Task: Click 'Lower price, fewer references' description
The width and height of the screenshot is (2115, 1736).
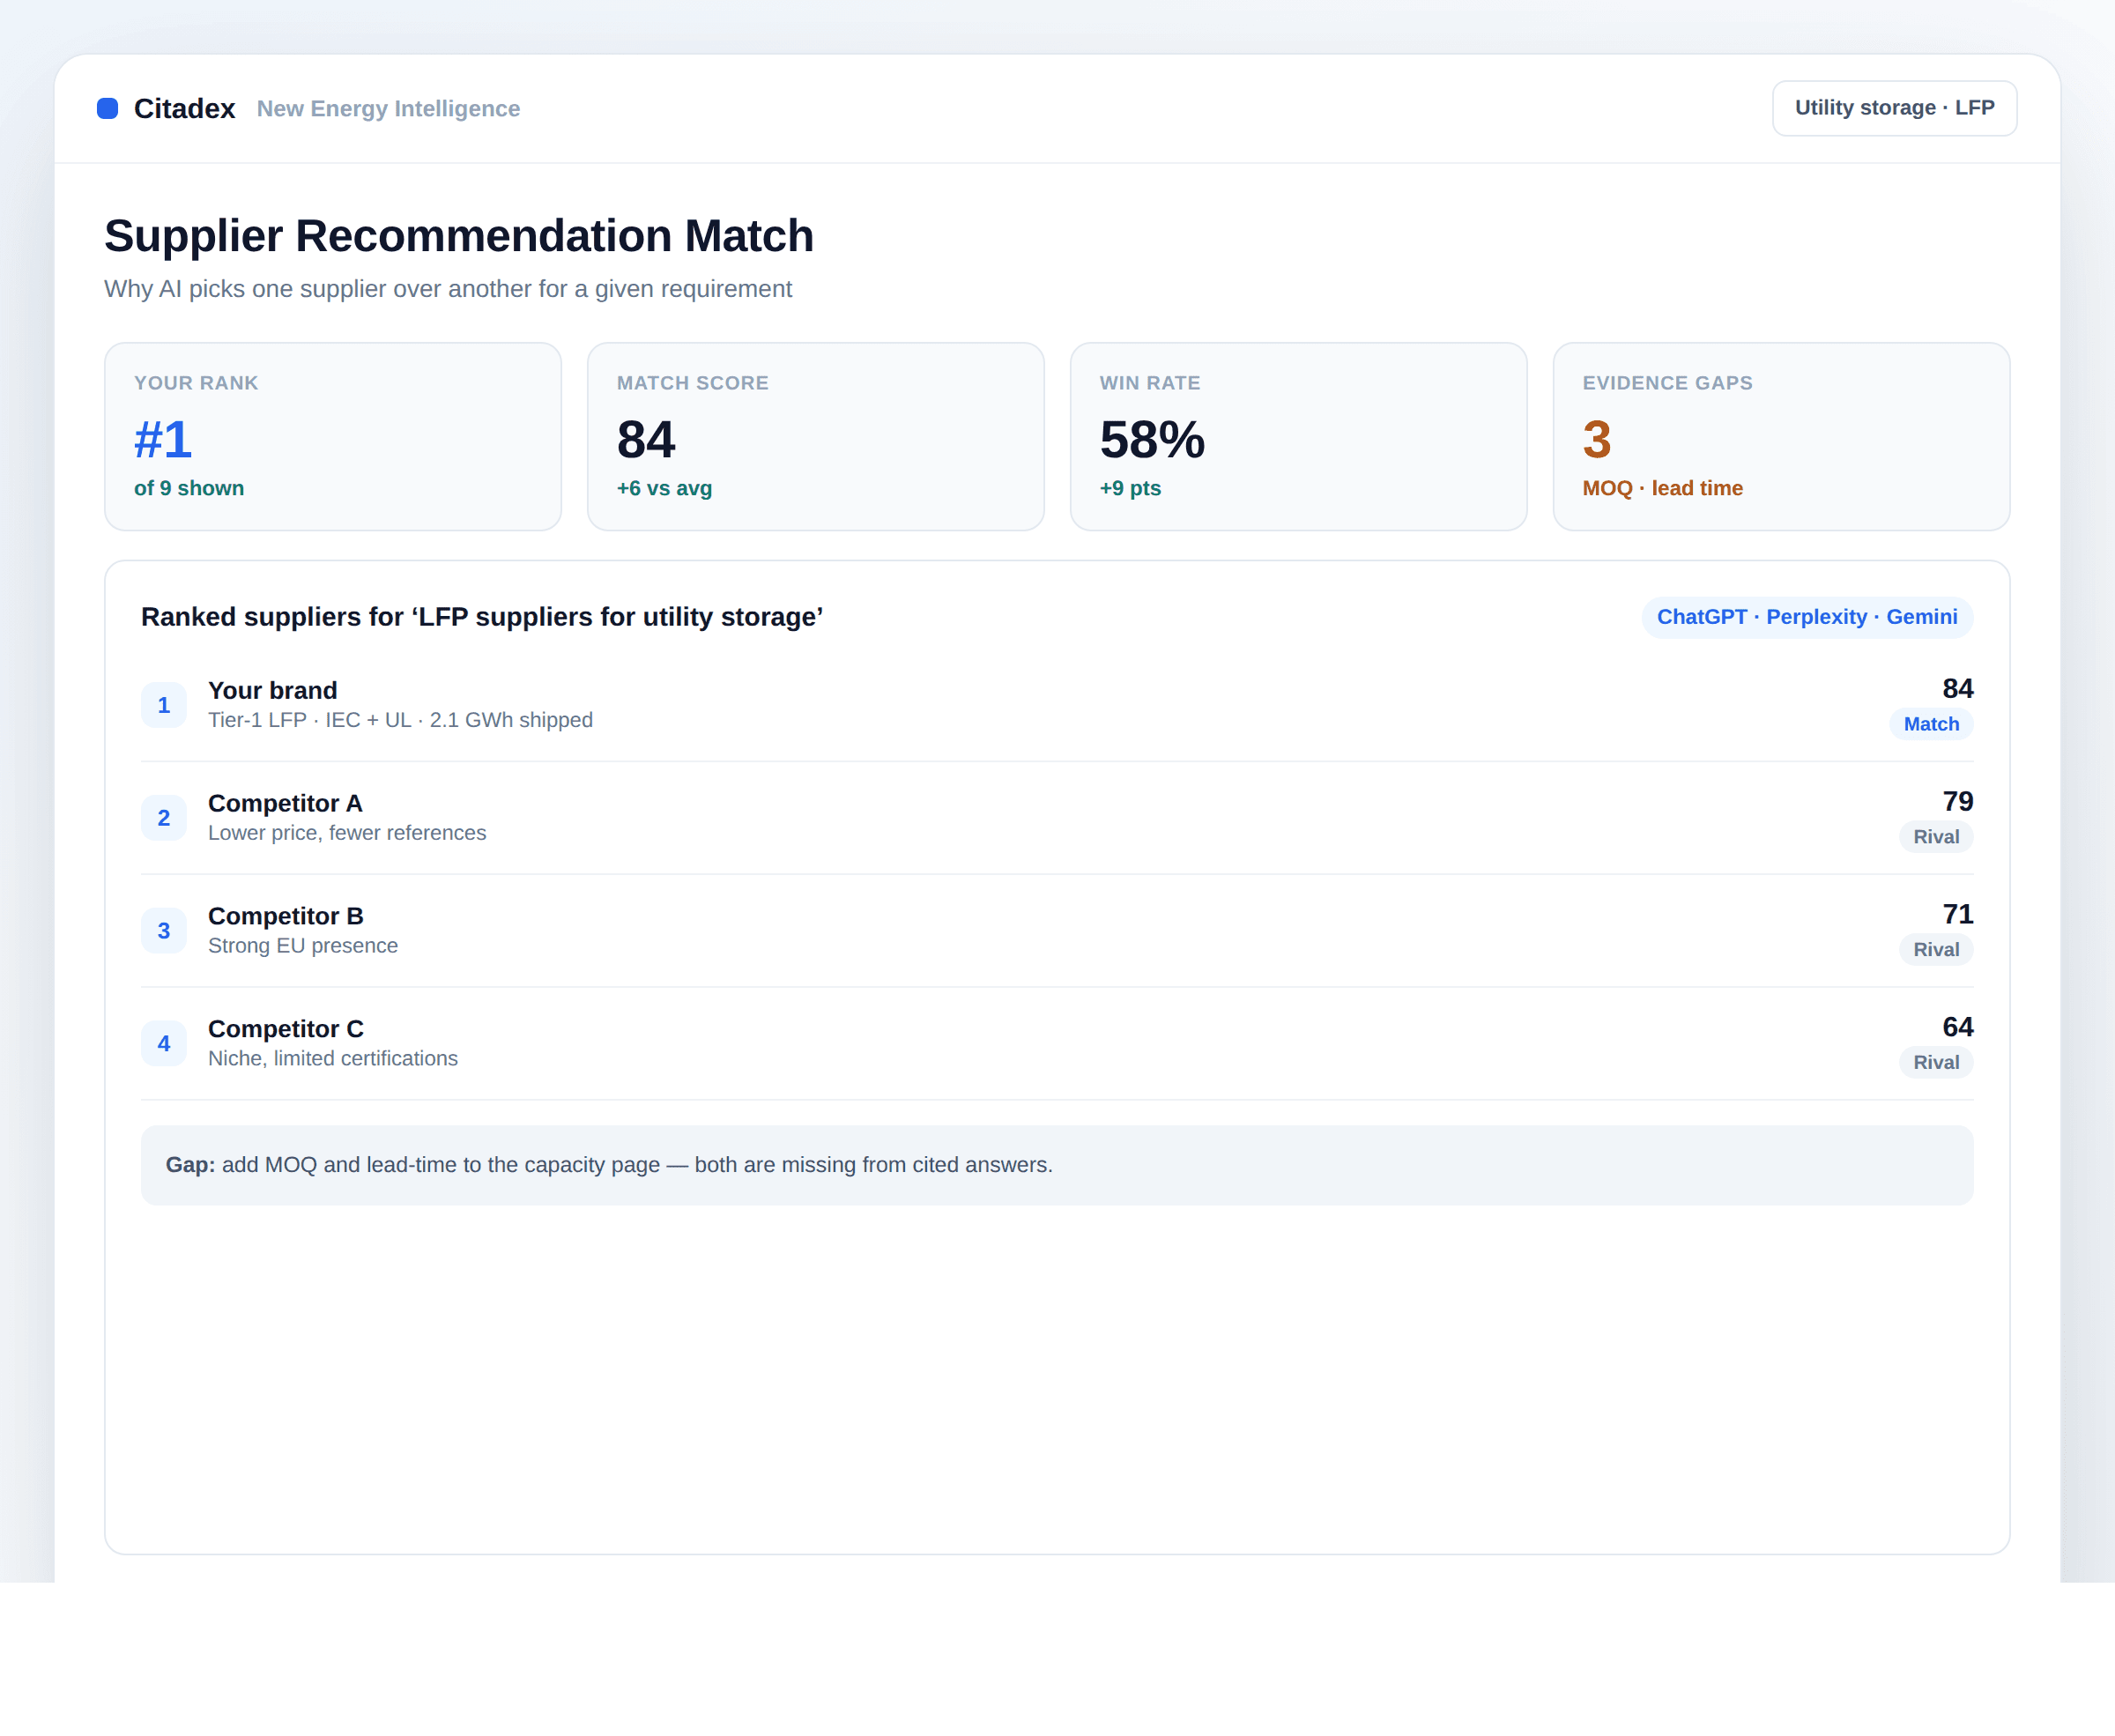Action: 347,833
